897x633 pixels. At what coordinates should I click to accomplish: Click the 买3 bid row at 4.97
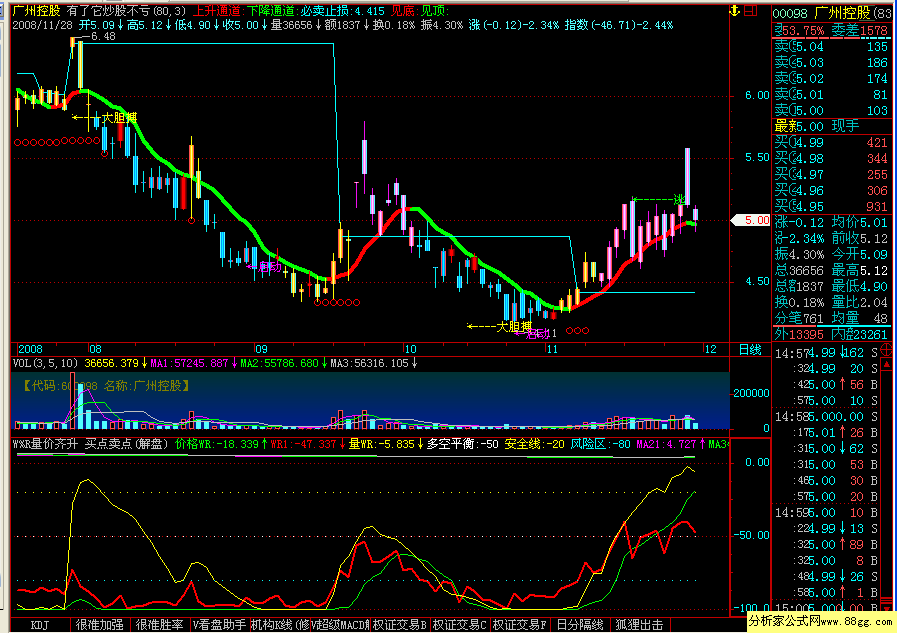click(831, 174)
